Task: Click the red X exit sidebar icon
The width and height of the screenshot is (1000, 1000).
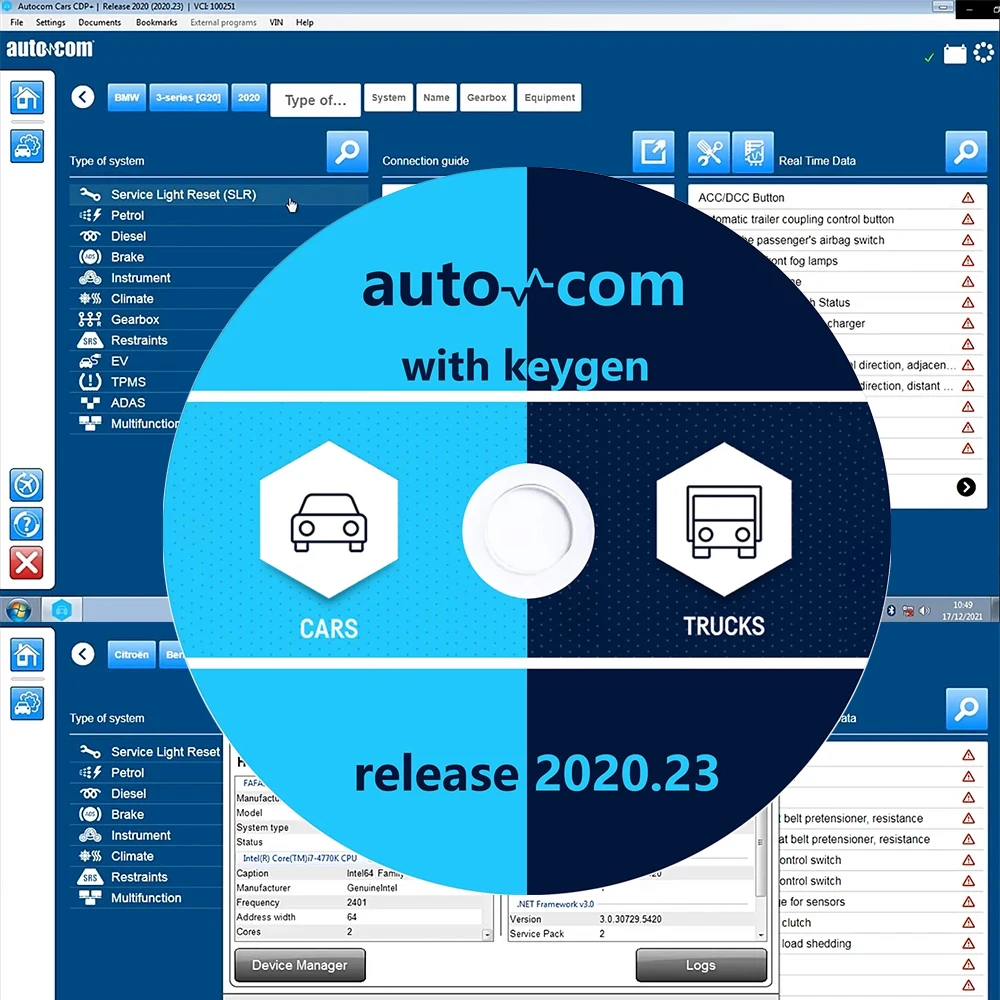Action: [26, 563]
